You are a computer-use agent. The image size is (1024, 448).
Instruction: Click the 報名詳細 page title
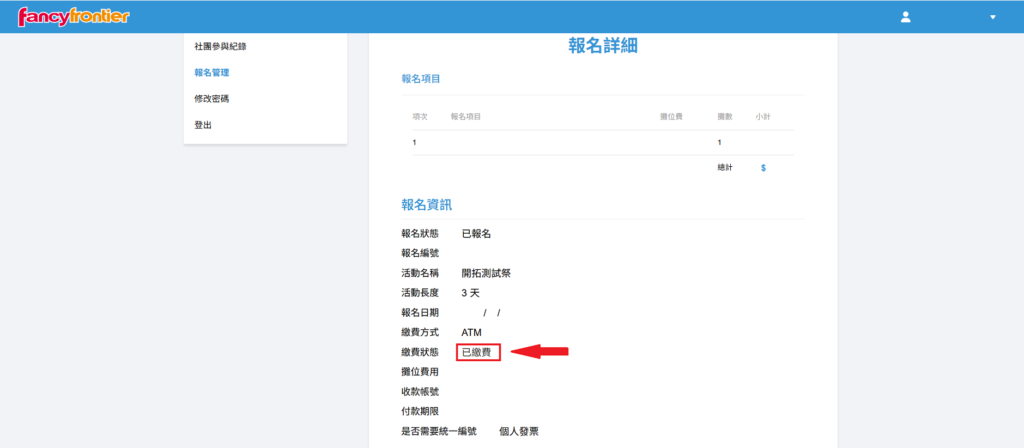point(603,45)
